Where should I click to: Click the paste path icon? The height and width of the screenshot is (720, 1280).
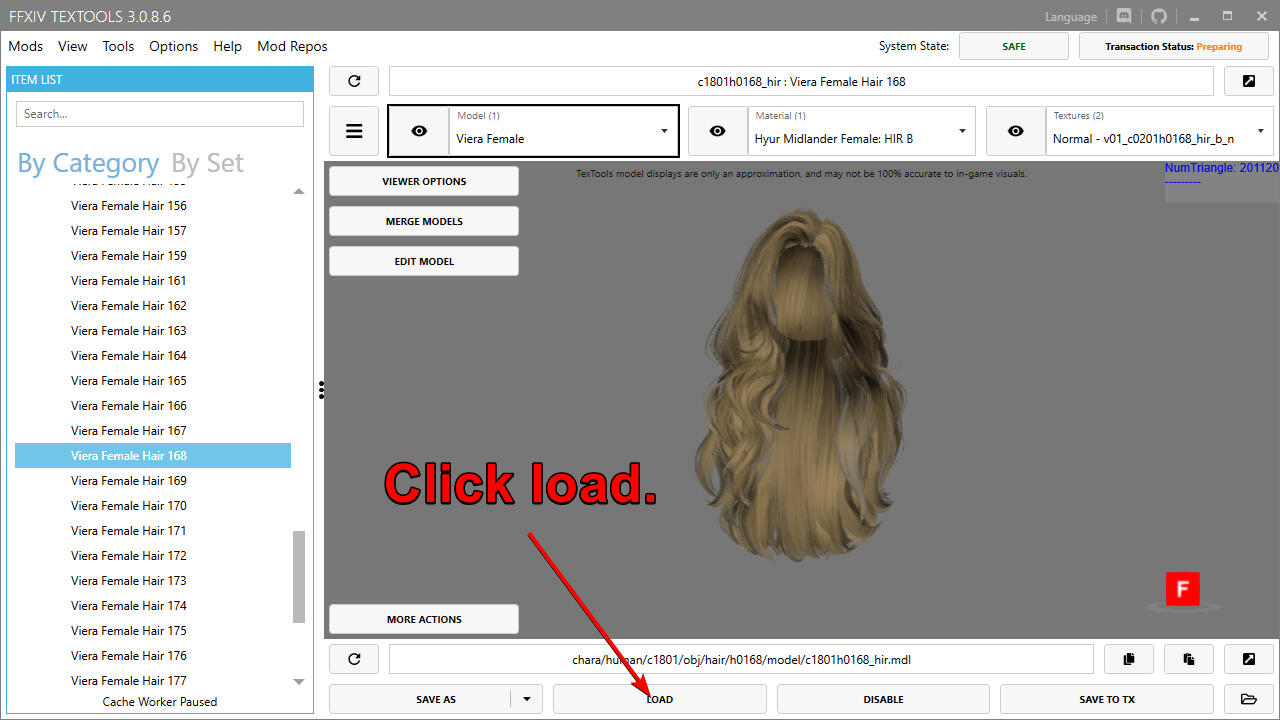(1189, 659)
